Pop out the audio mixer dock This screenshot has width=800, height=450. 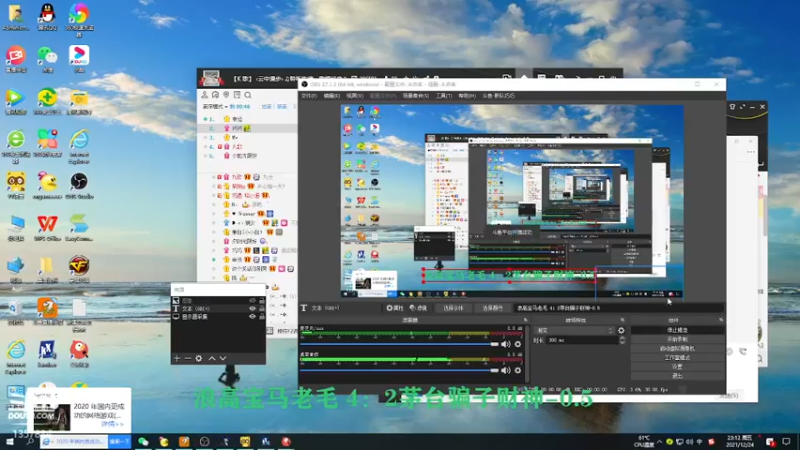526,320
